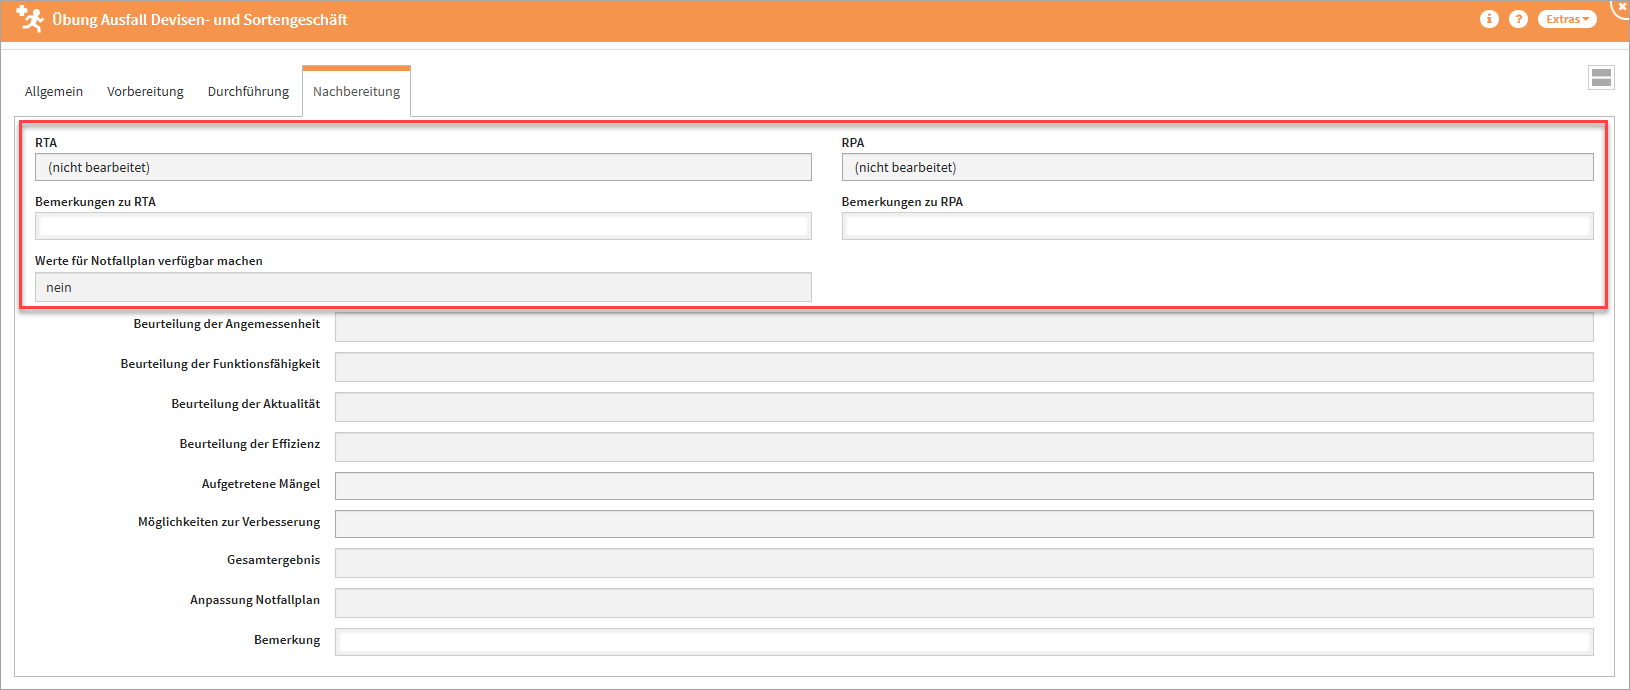This screenshot has height=690, width=1630.
Task: Open the RTA dropdown field
Action: click(423, 168)
